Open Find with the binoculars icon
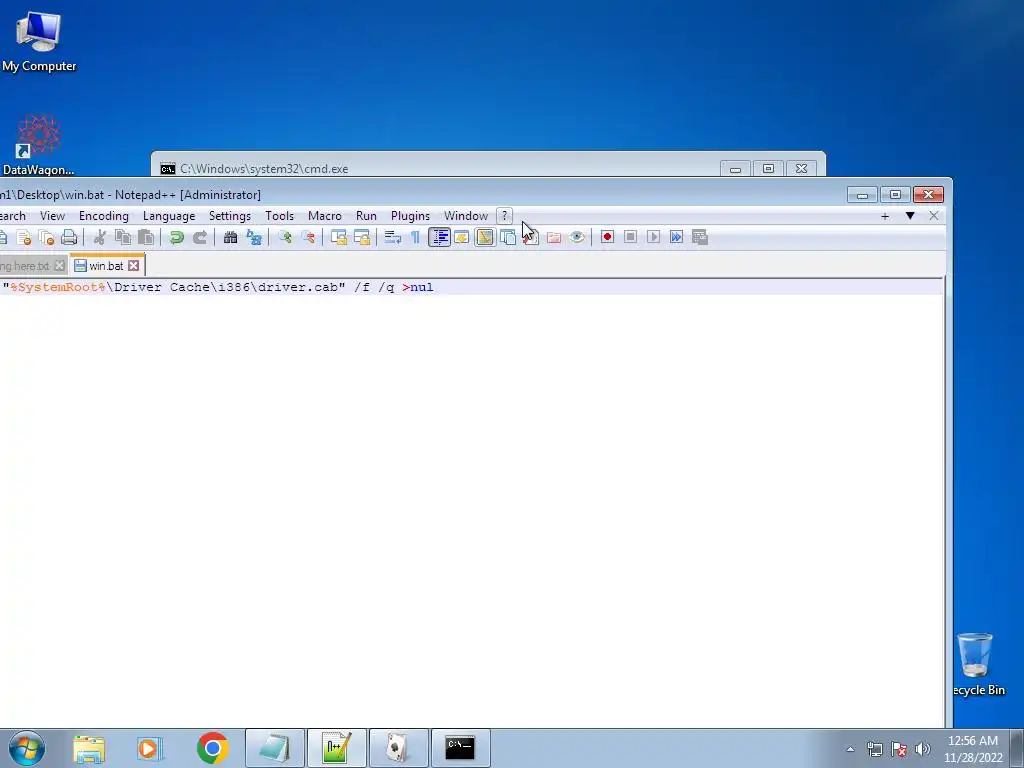The height and width of the screenshot is (768, 1024). pos(231,237)
